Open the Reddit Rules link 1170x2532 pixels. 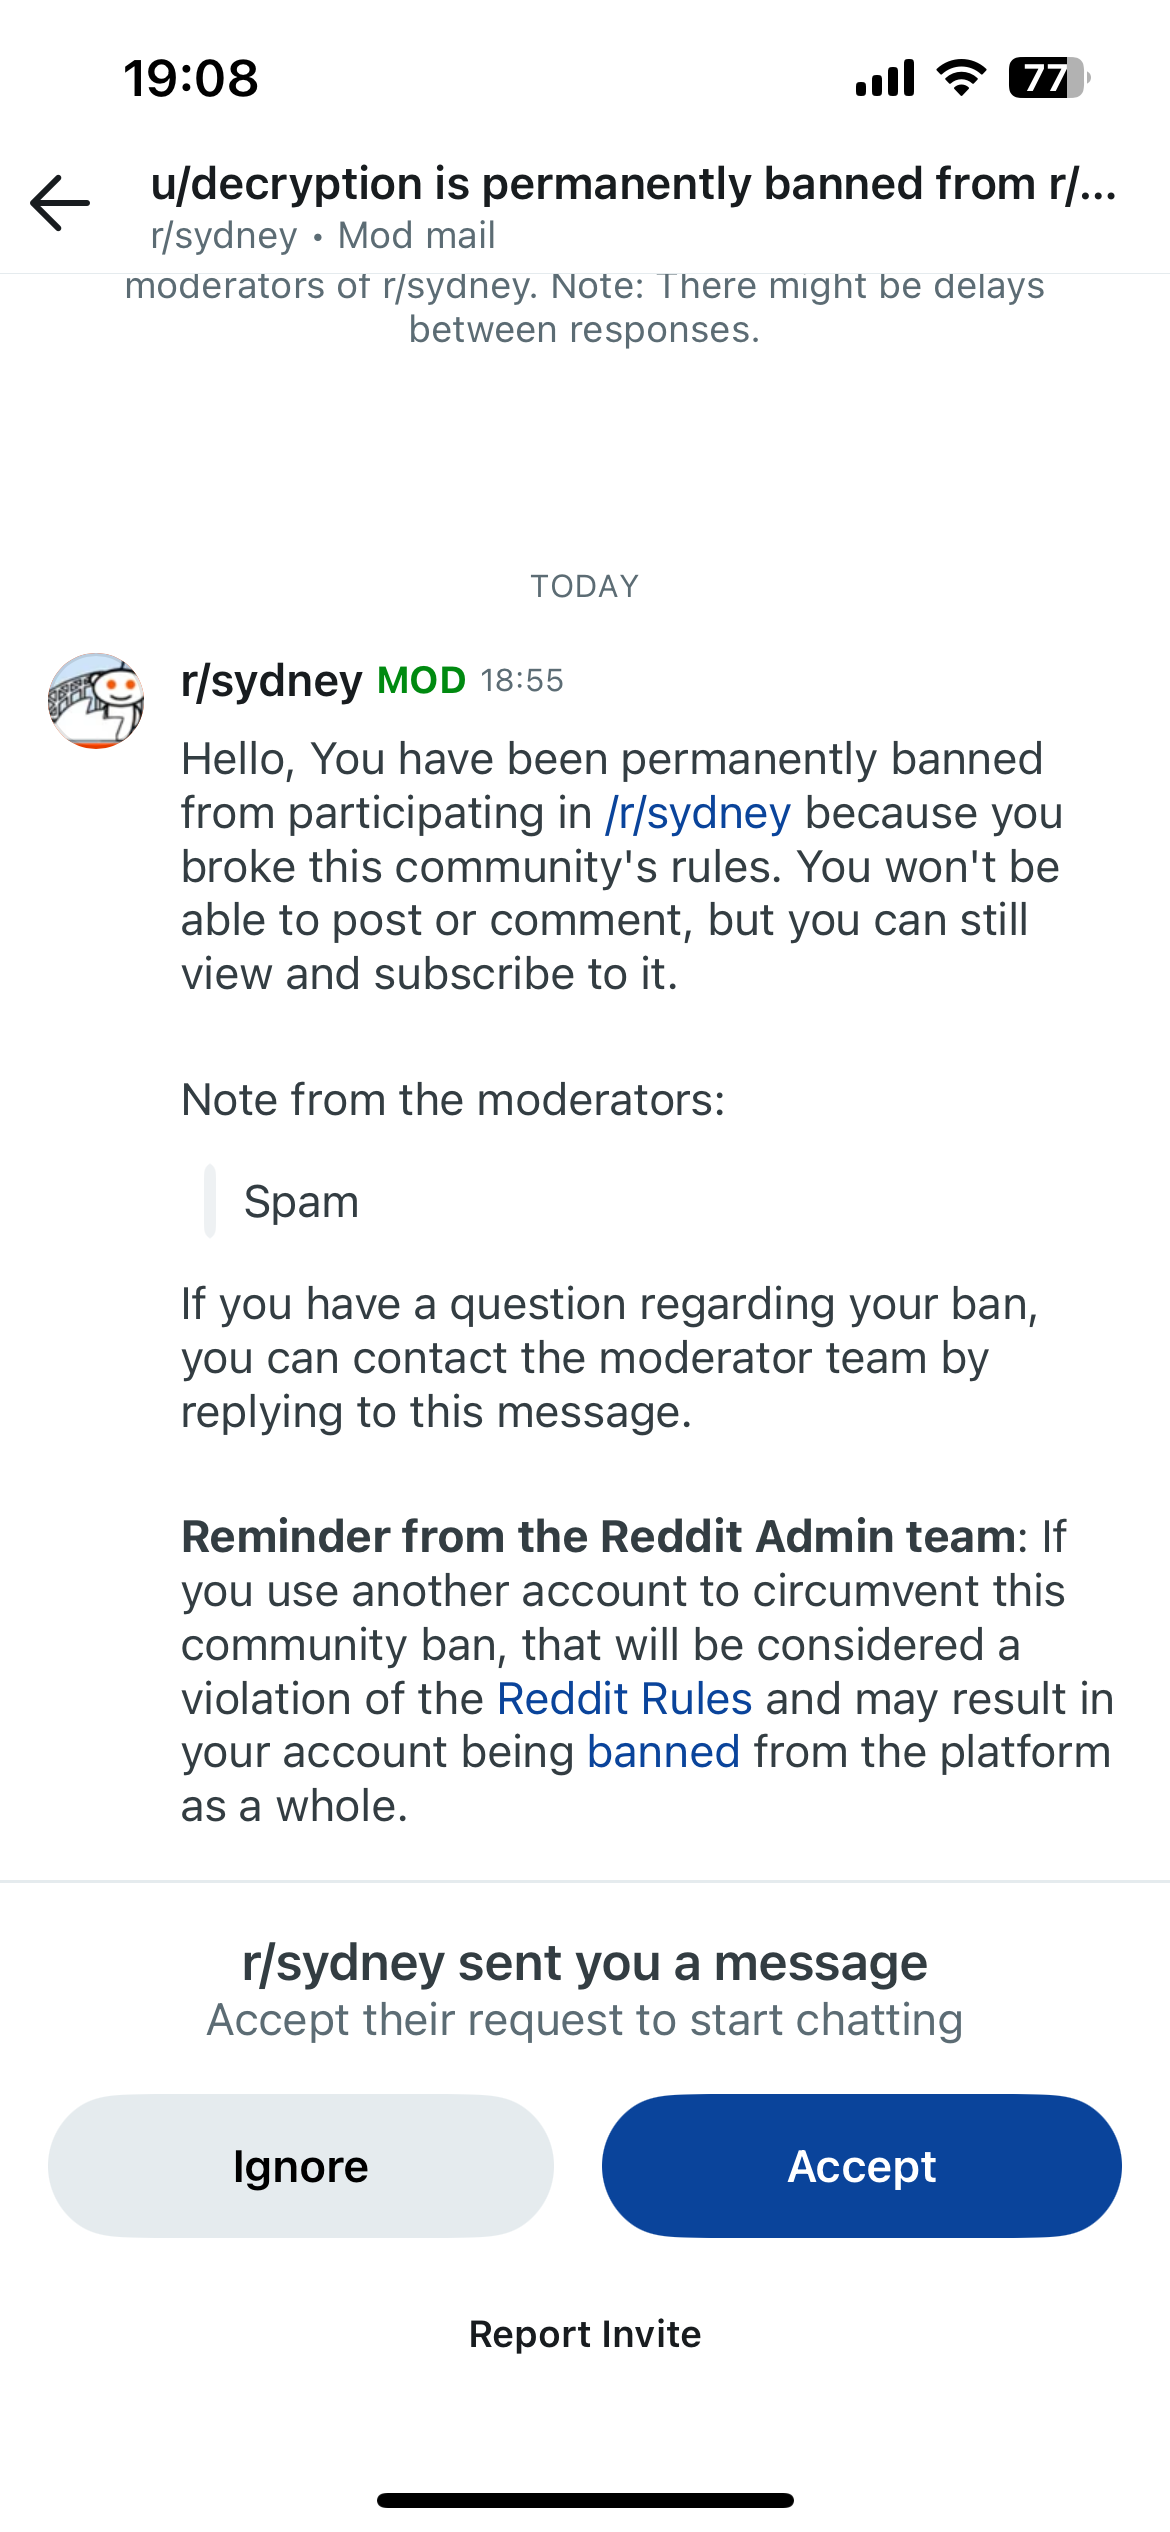click(624, 1699)
